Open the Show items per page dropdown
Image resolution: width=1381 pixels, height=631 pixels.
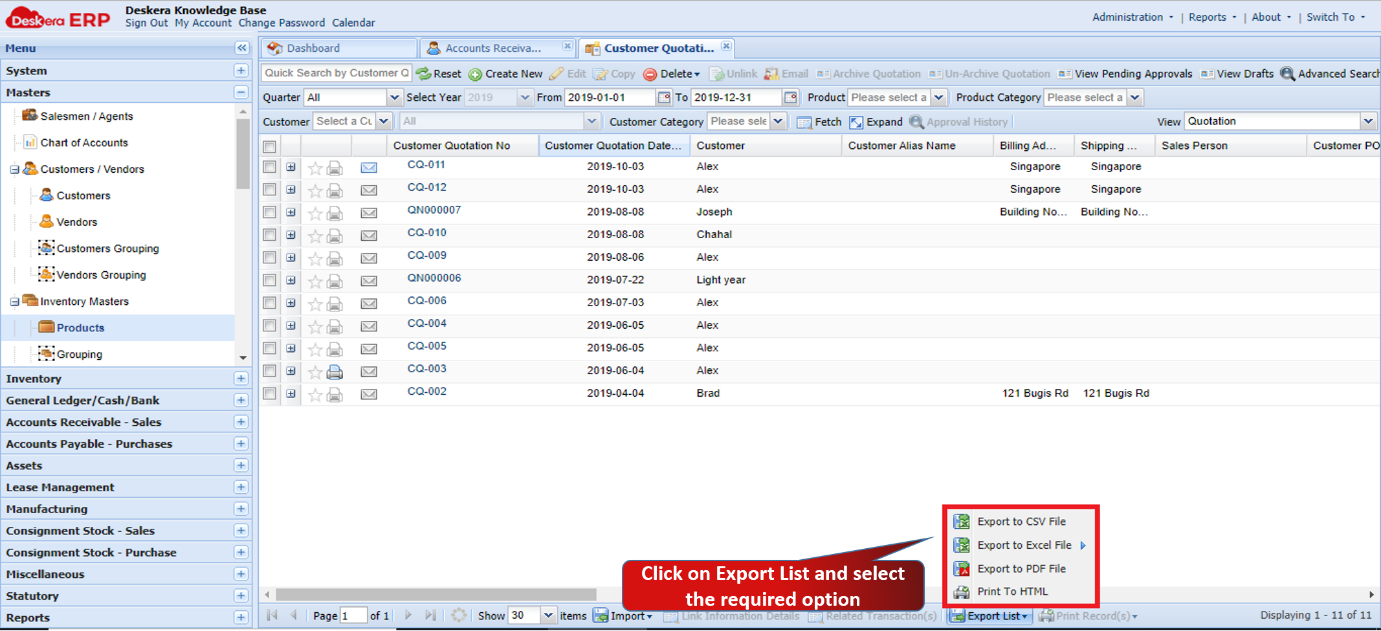(x=548, y=616)
